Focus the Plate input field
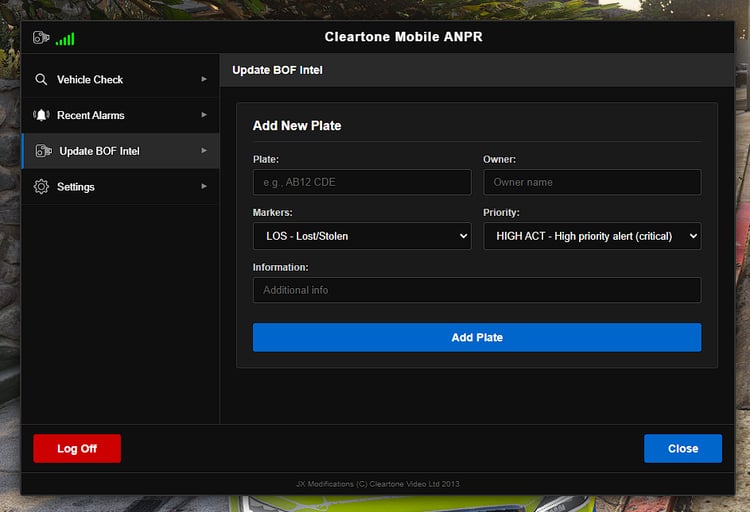This screenshot has height=512, width=750. coord(362,182)
